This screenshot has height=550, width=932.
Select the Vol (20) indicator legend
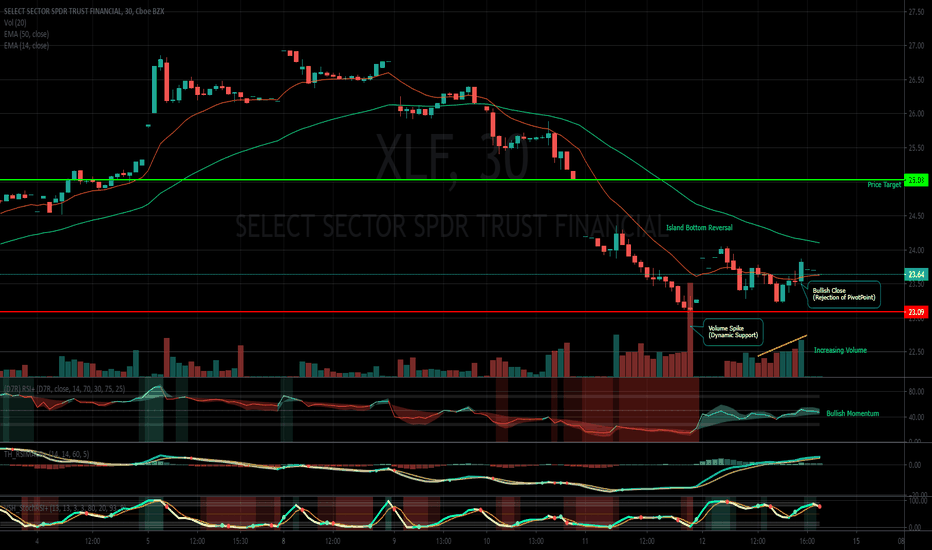pyautogui.click(x=15, y=23)
